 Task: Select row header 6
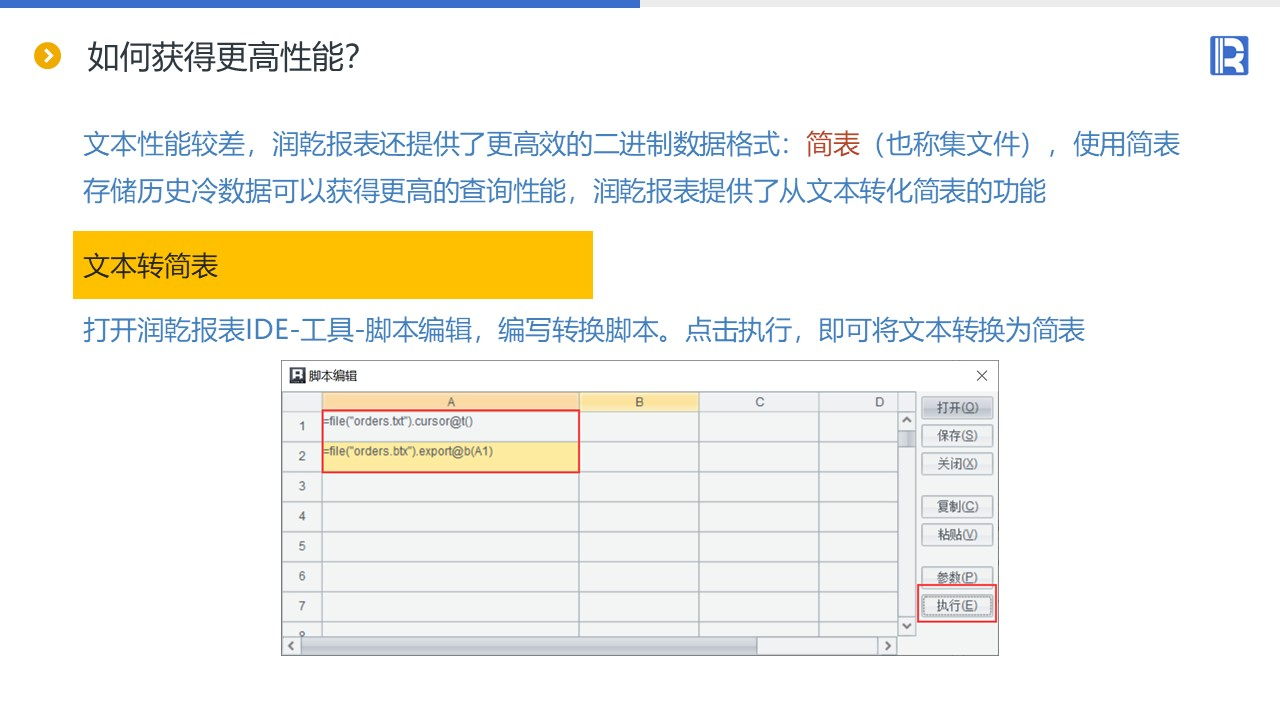(302, 576)
